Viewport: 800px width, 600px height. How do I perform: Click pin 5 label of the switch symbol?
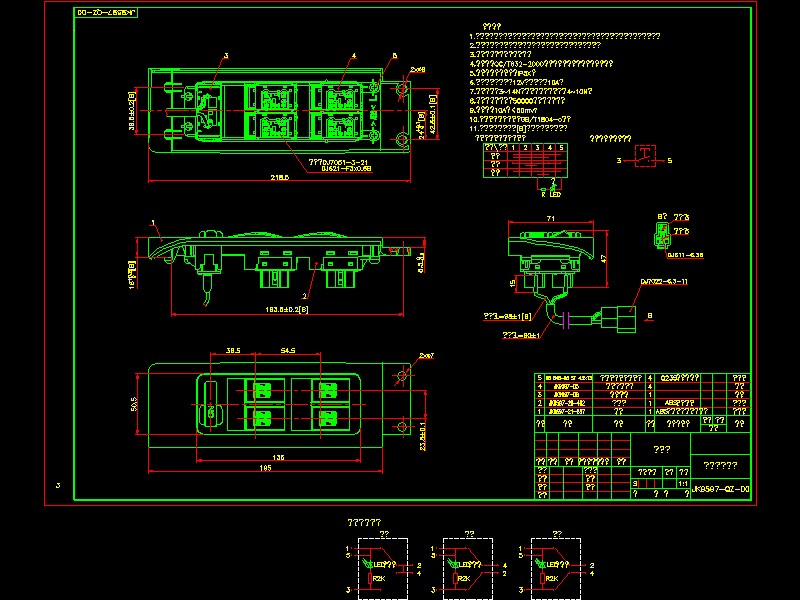(670, 161)
